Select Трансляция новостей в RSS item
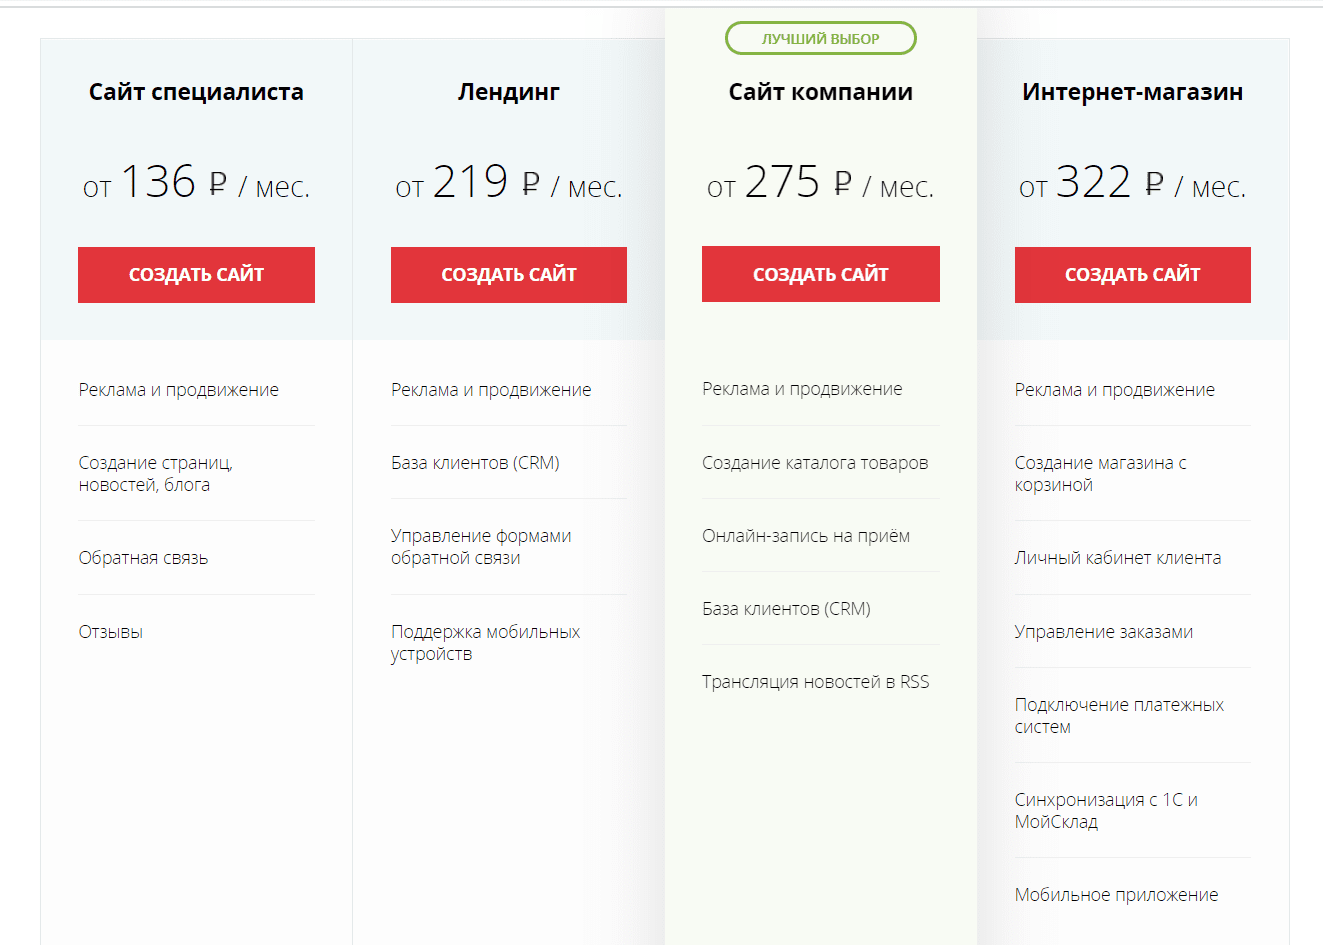1323x945 pixels. [815, 682]
